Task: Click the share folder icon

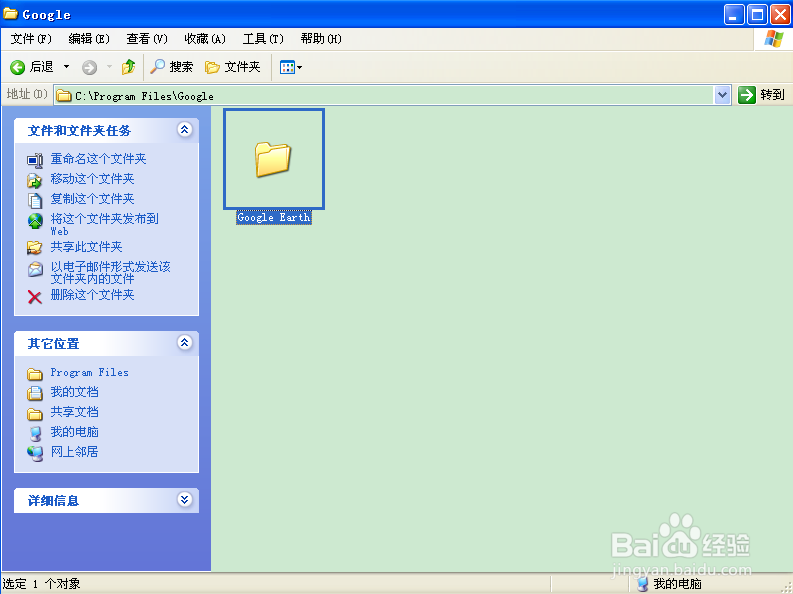Action: (x=35, y=248)
